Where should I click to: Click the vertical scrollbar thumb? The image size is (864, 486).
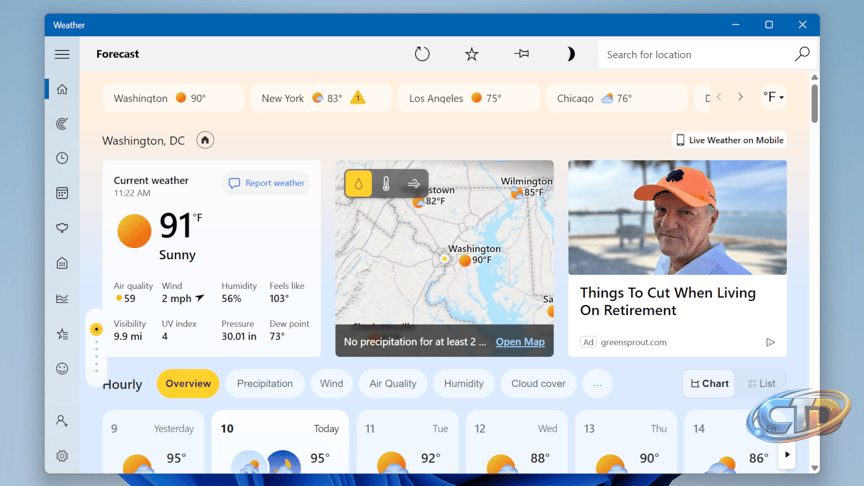tap(814, 103)
